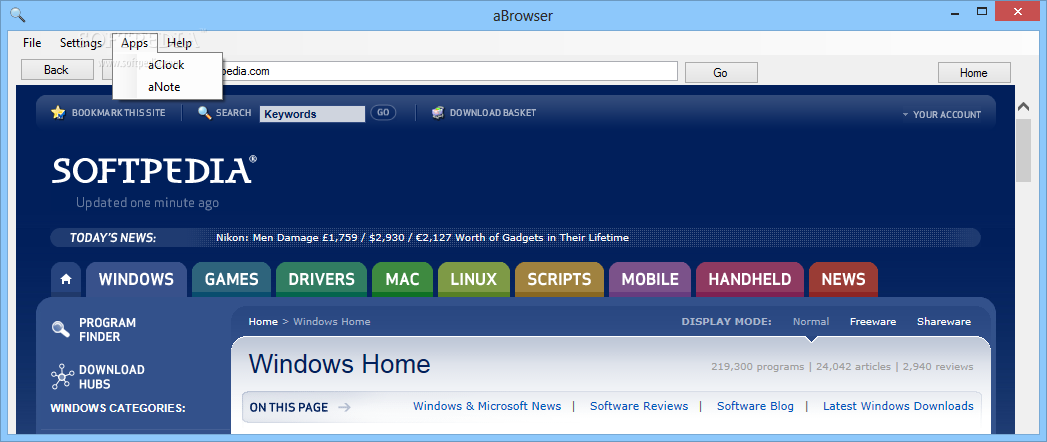Click the small GO search button
This screenshot has height=442, width=1047.
click(x=383, y=113)
